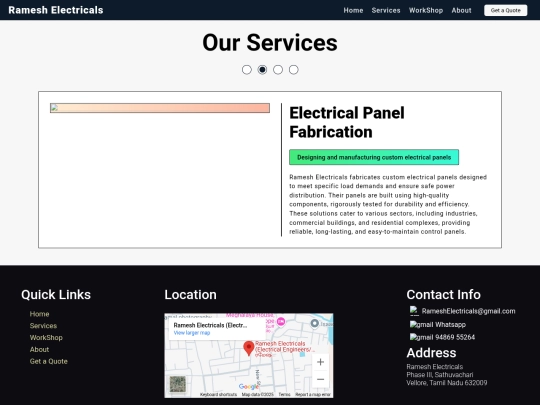Open Services in the top navigation
The width and height of the screenshot is (540, 405).
(386, 10)
